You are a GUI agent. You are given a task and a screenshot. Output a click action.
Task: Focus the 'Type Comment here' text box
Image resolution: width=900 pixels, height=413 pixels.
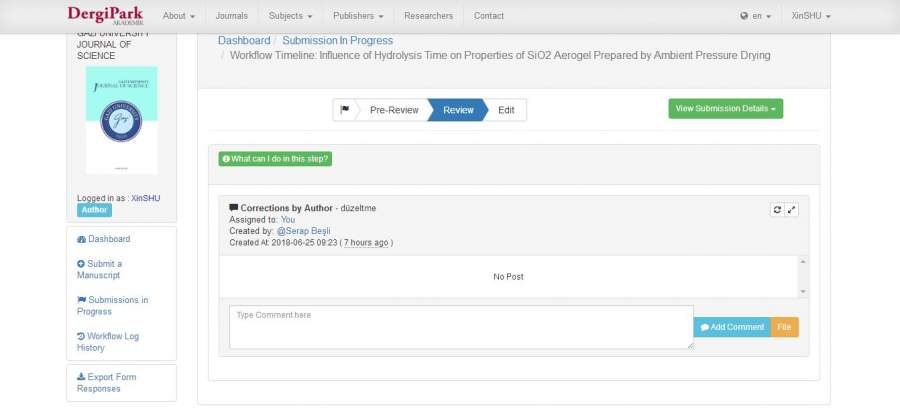(x=461, y=327)
